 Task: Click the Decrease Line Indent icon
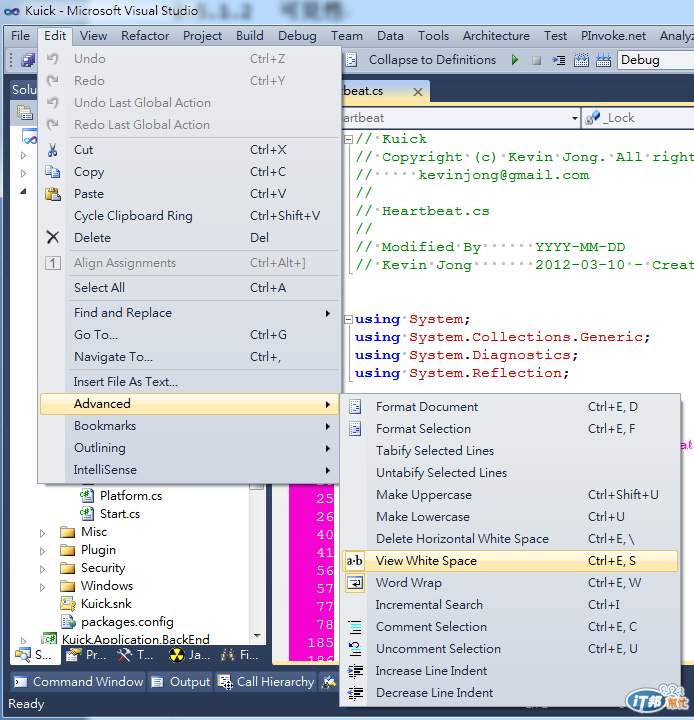tap(355, 693)
